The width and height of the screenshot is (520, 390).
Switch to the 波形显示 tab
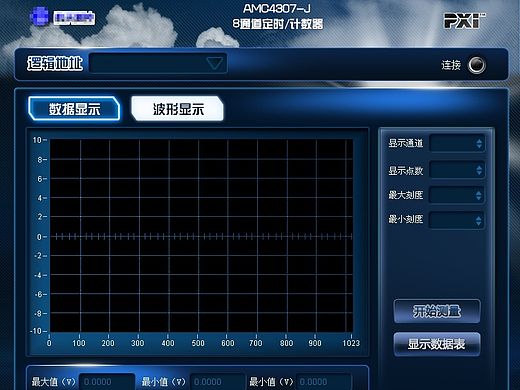point(178,109)
